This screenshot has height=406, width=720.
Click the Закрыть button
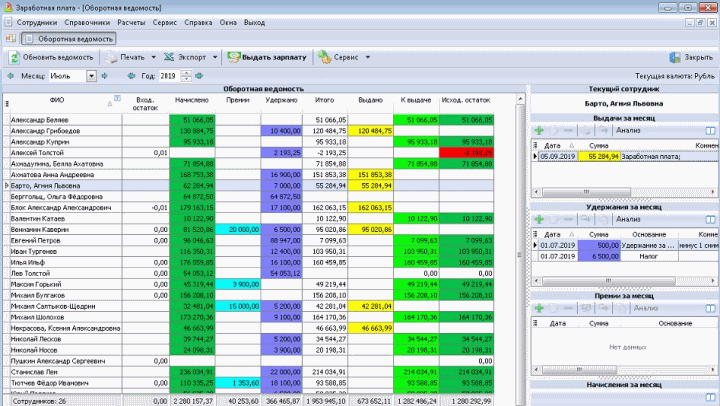(x=692, y=57)
